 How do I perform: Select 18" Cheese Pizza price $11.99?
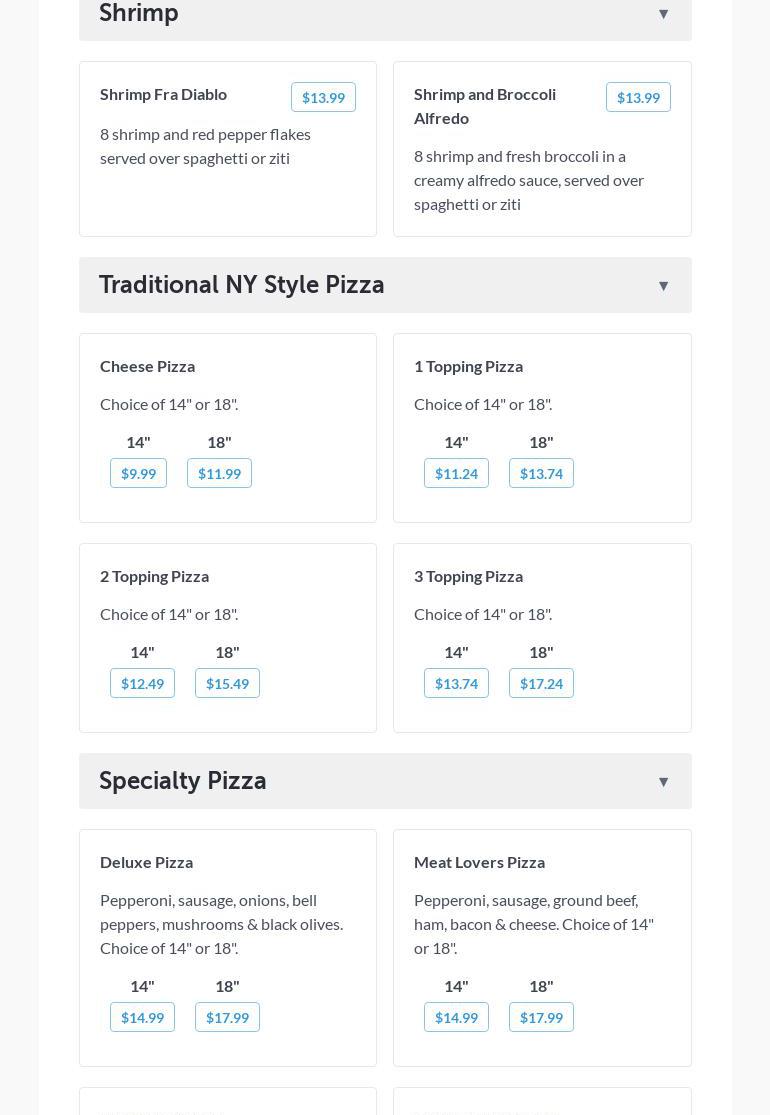click(219, 473)
